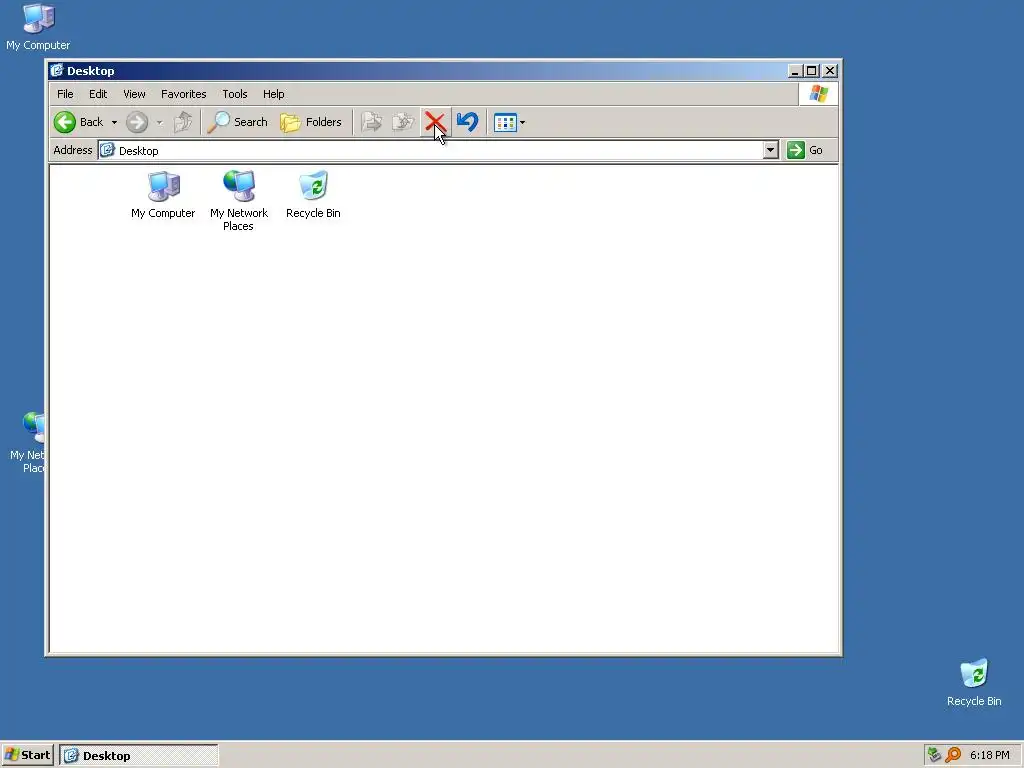Click the network tray icon
Image resolution: width=1024 pixels, height=768 pixels.
click(x=935, y=755)
